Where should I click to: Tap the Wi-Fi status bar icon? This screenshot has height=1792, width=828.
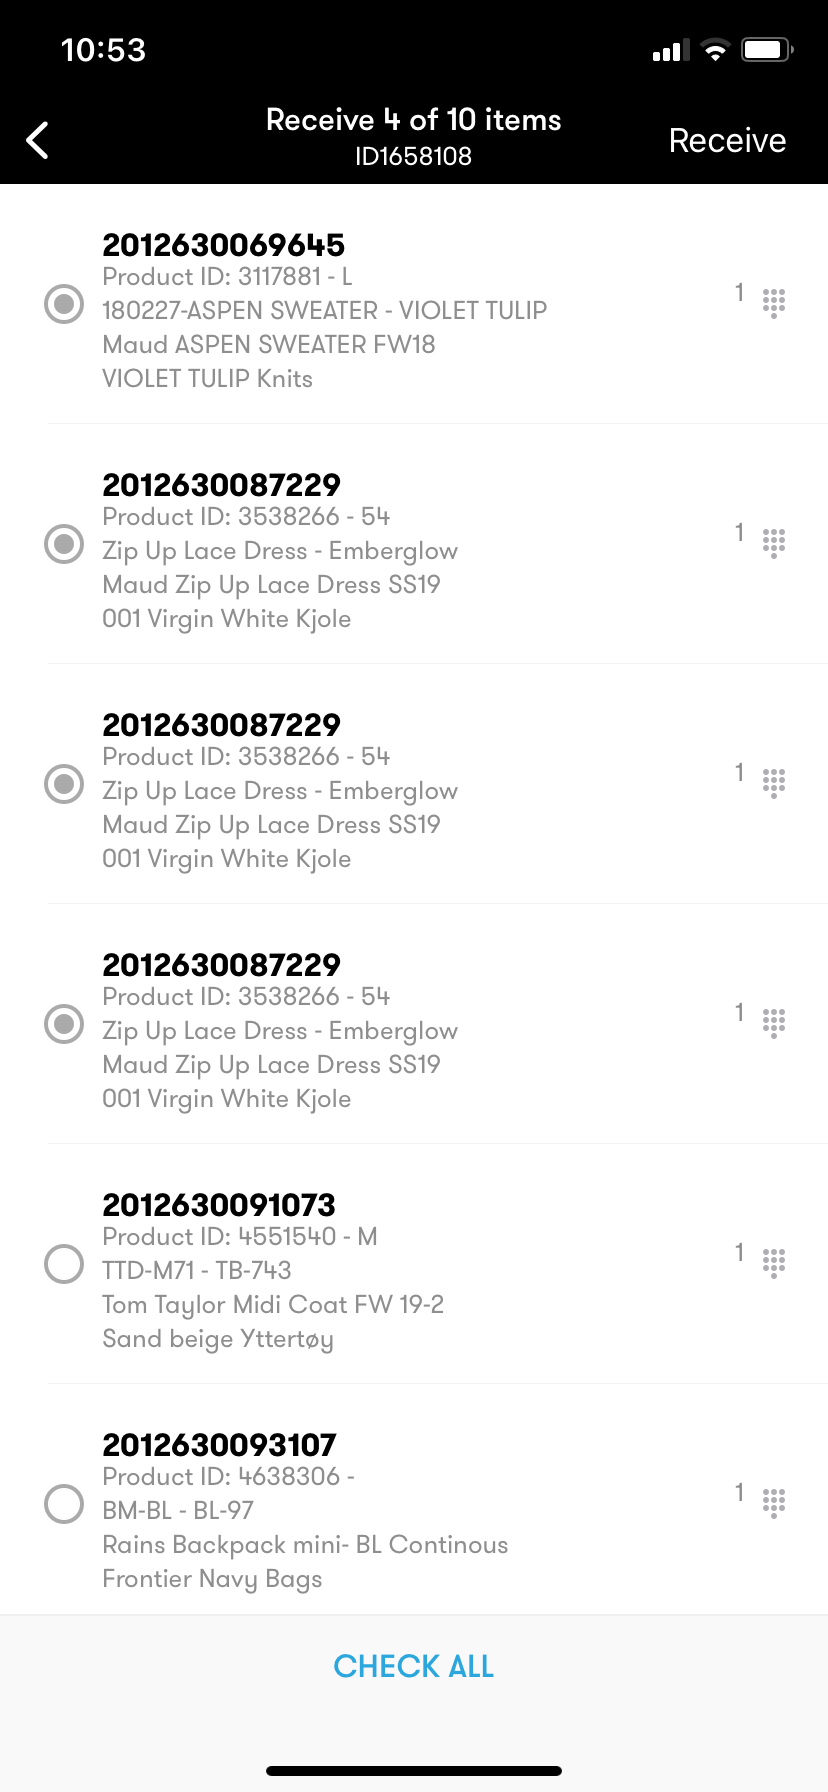tap(715, 50)
